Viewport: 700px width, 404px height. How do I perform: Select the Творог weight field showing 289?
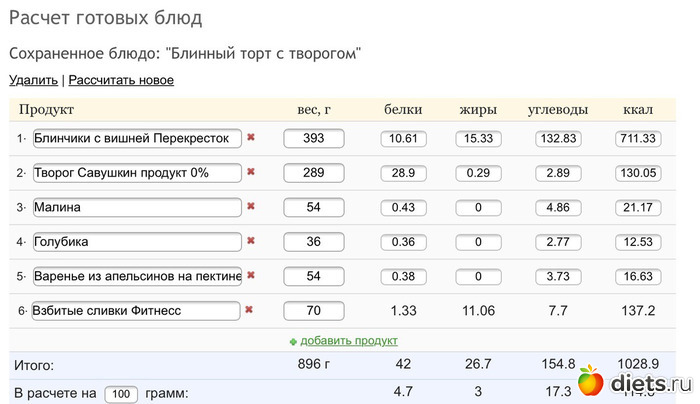tap(313, 173)
